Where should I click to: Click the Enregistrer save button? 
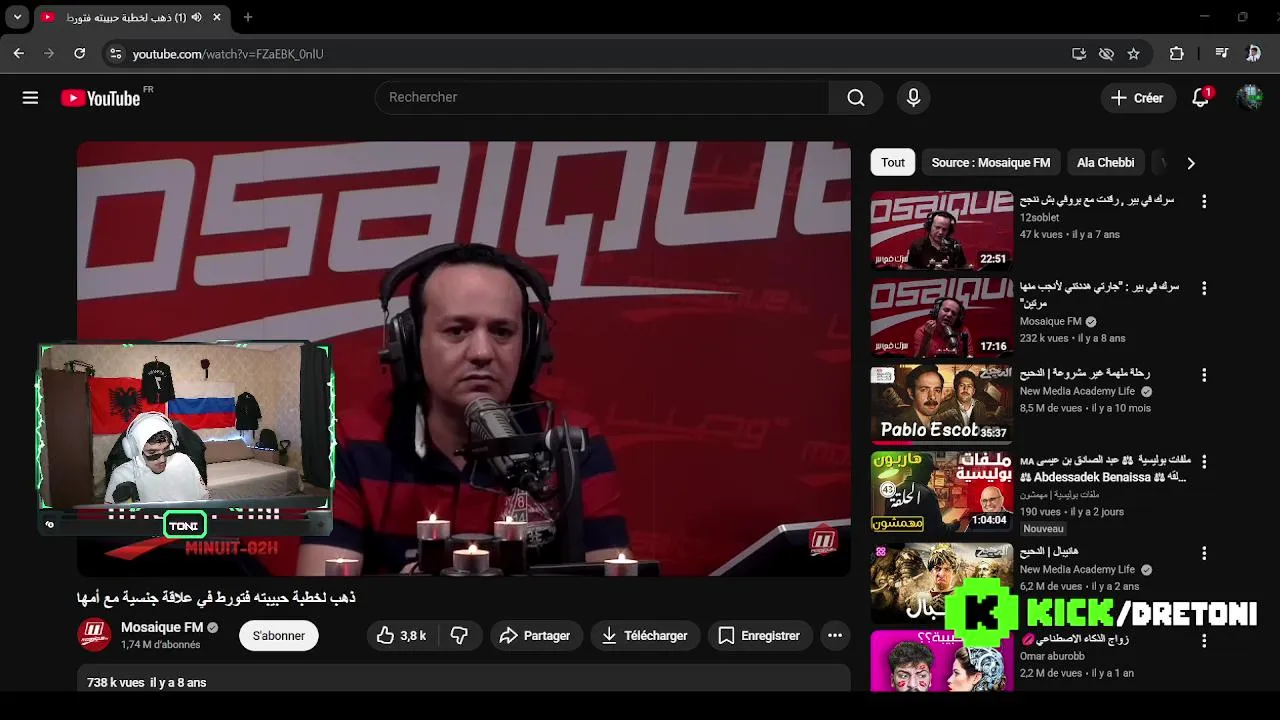coord(760,635)
